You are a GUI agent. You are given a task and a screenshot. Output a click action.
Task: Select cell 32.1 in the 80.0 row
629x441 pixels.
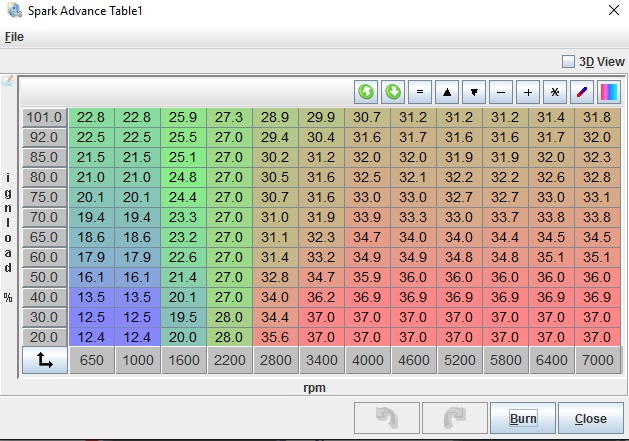coord(413,177)
